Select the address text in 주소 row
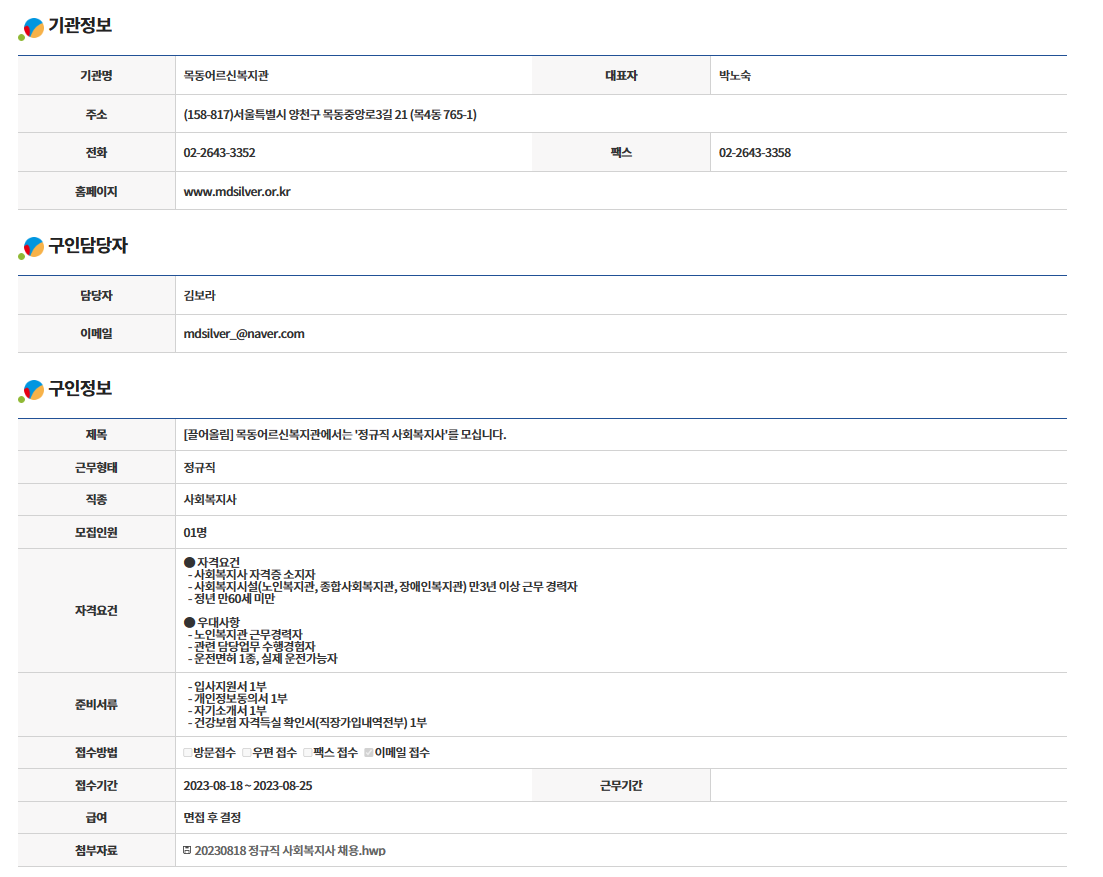The width and height of the screenshot is (1103, 877). pos(330,115)
